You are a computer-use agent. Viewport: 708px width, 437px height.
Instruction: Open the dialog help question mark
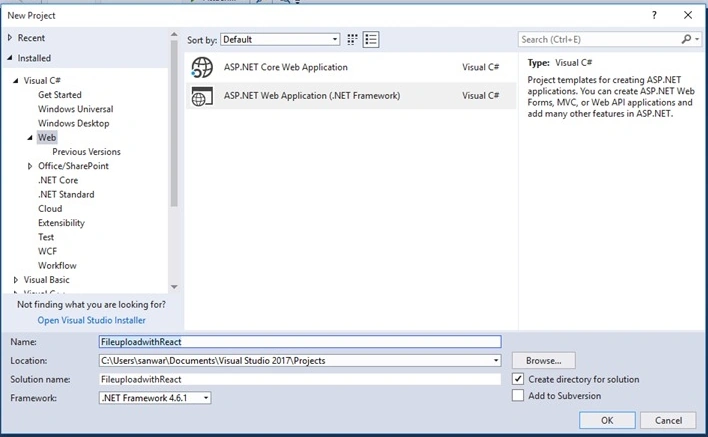[x=654, y=15]
